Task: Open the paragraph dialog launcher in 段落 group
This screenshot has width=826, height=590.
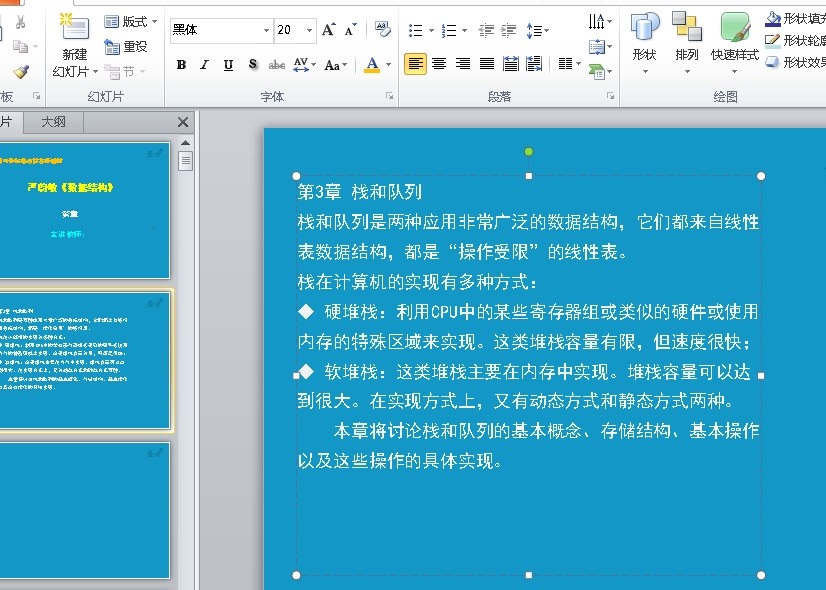Action: 611,96
